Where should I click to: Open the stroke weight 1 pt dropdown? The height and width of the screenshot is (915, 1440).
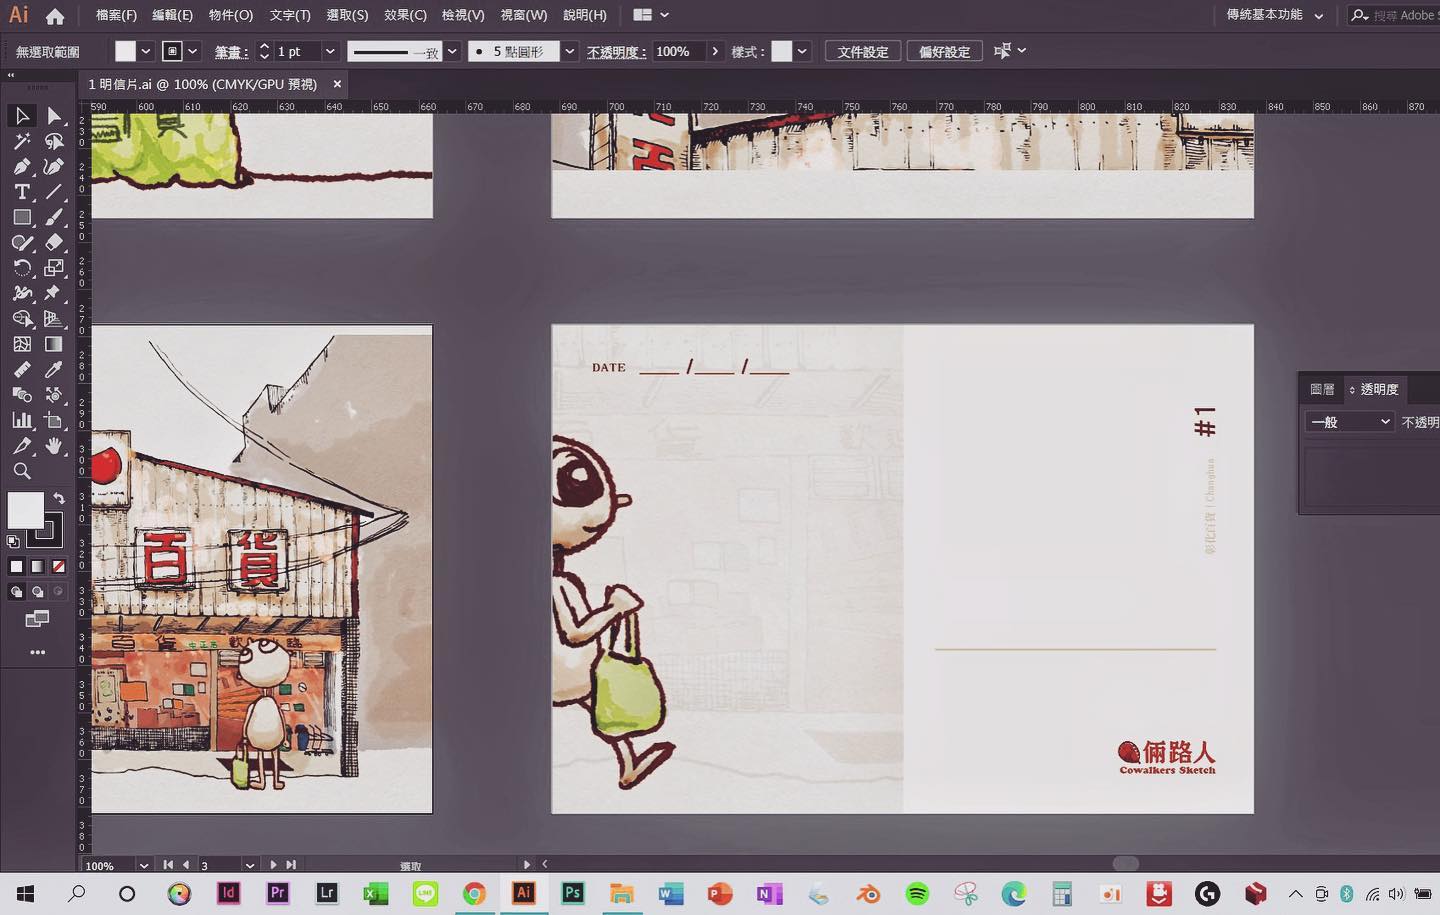(x=330, y=51)
